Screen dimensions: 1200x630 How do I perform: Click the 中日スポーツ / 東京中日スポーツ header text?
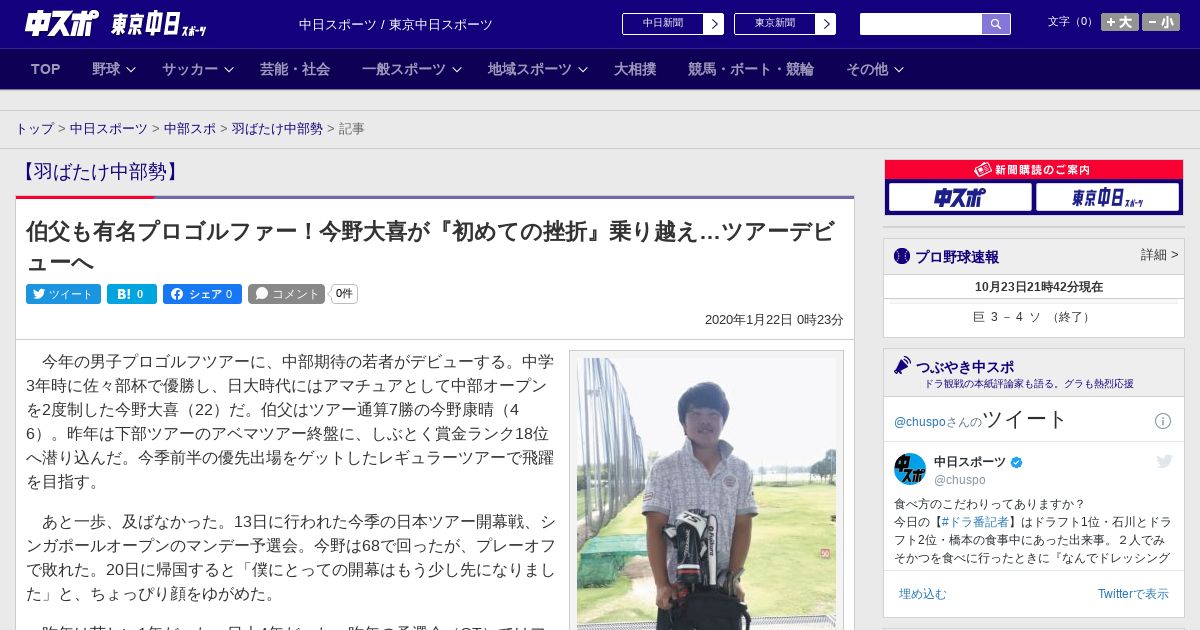tap(396, 24)
